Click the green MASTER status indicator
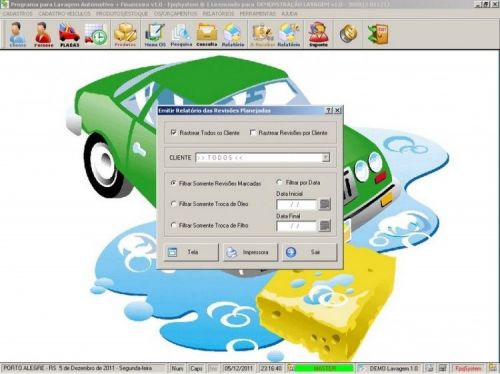This screenshot has height=374, width=500. coord(324,368)
